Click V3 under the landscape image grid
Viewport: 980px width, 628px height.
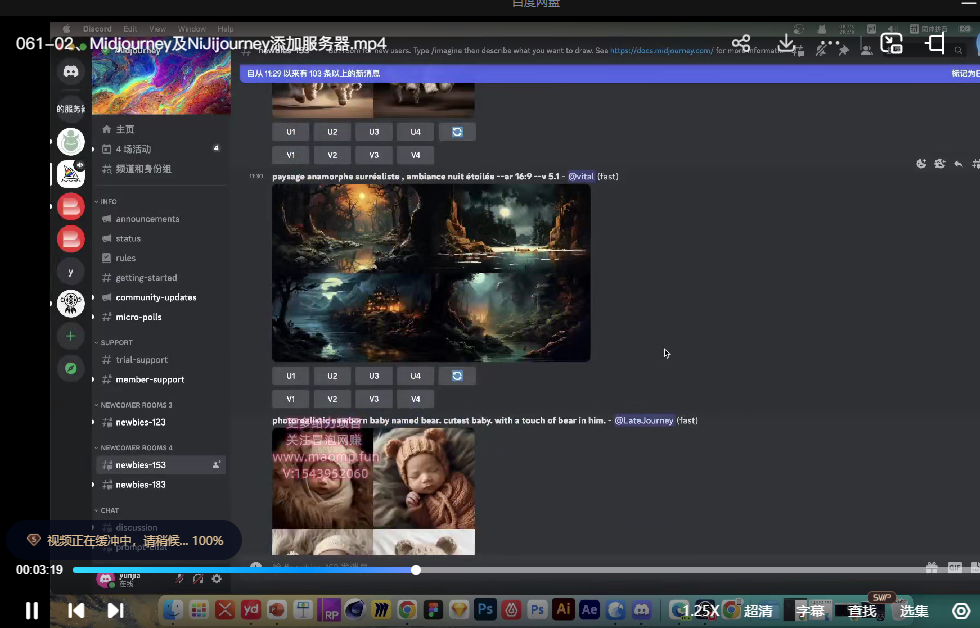[x=374, y=399]
